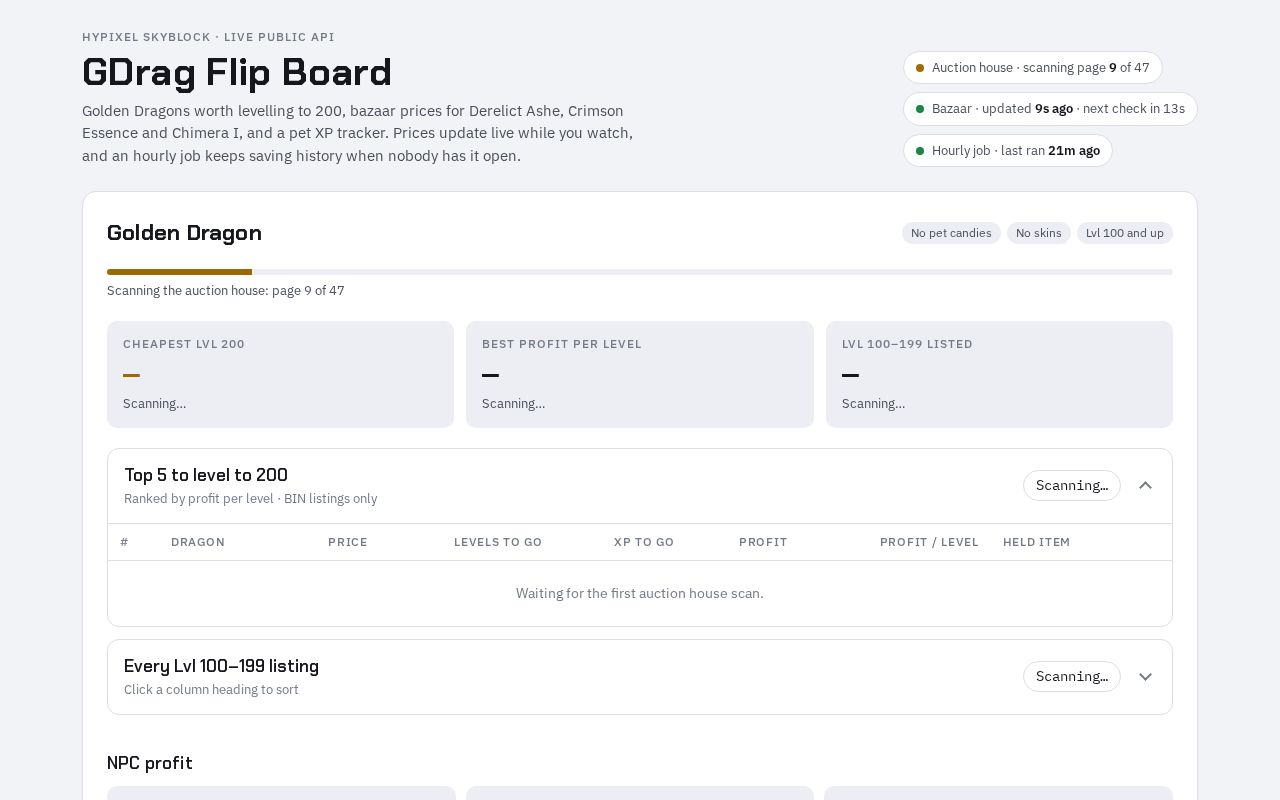This screenshot has width=1280, height=800.
Task: Click the No pet candies filter chip
Action: pyautogui.click(x=951, y=233)
